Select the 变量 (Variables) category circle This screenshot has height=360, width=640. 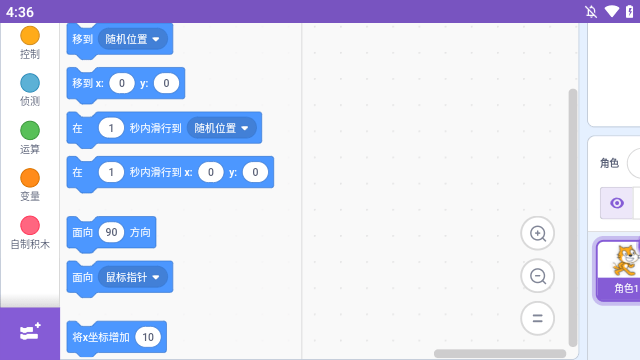tap(30, 178)
